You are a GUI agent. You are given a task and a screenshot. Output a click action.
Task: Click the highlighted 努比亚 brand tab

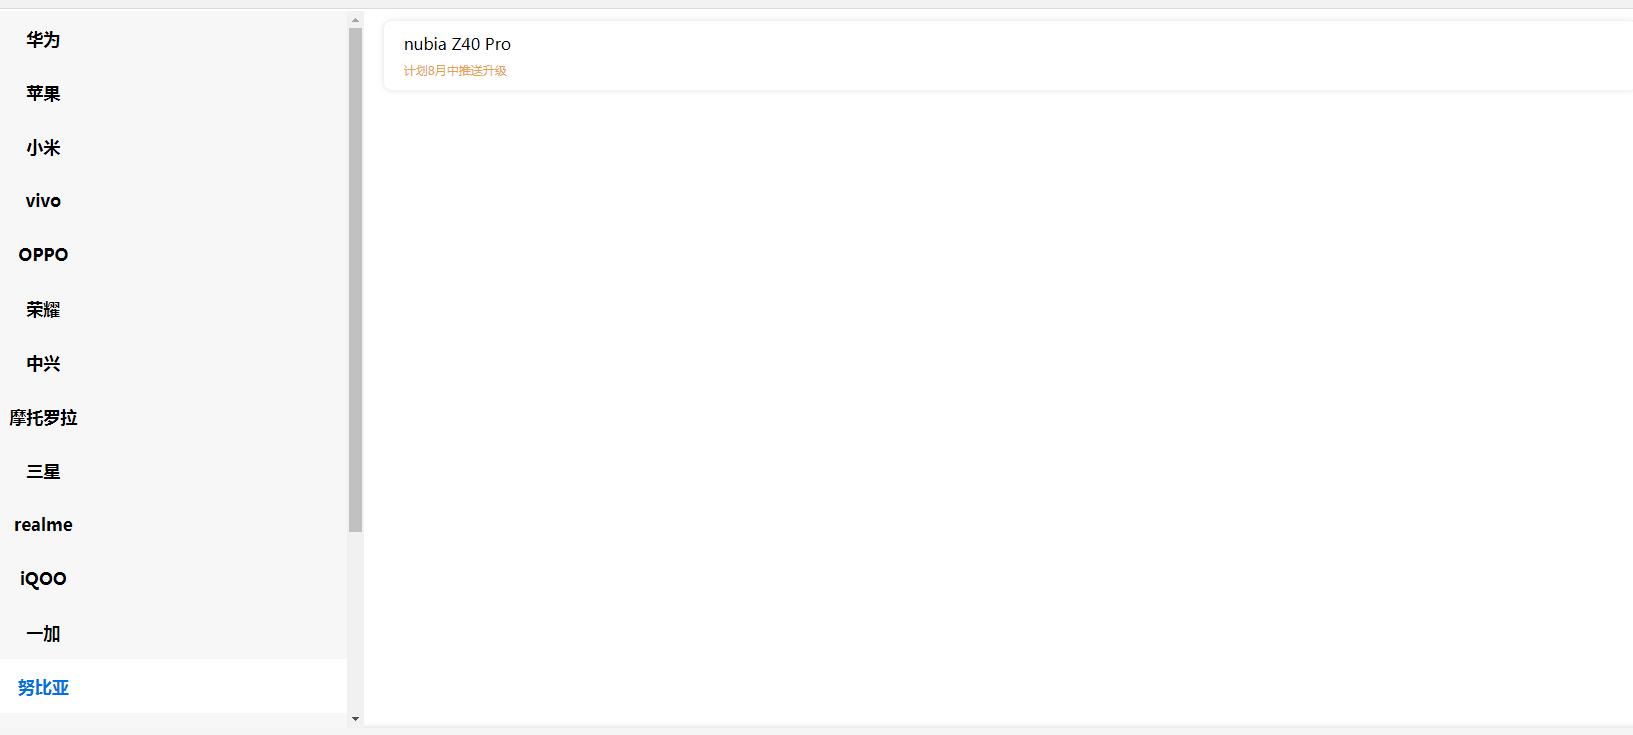click(43, 688)
